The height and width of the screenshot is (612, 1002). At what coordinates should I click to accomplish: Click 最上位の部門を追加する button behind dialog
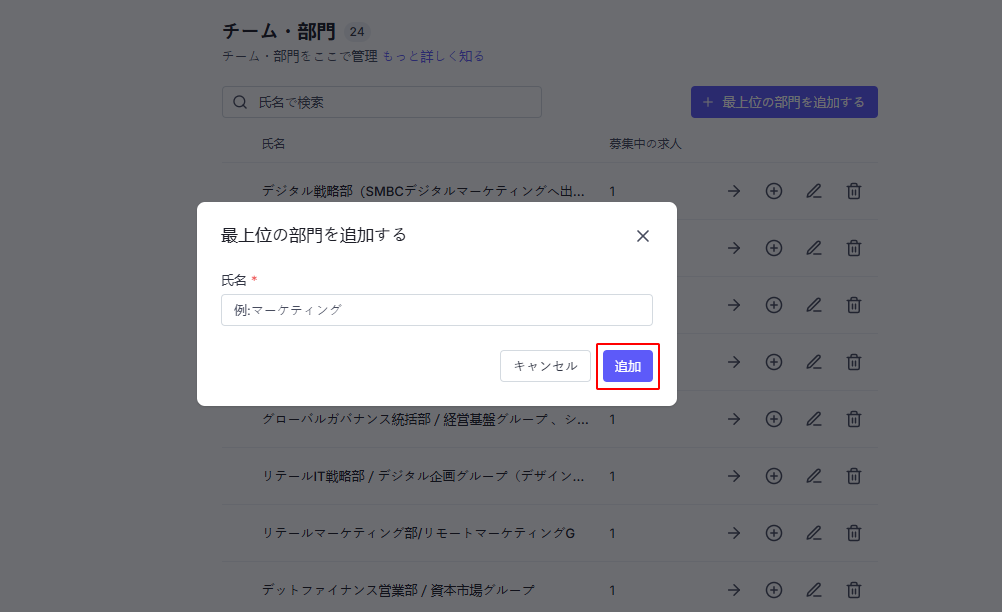[784, 102]
